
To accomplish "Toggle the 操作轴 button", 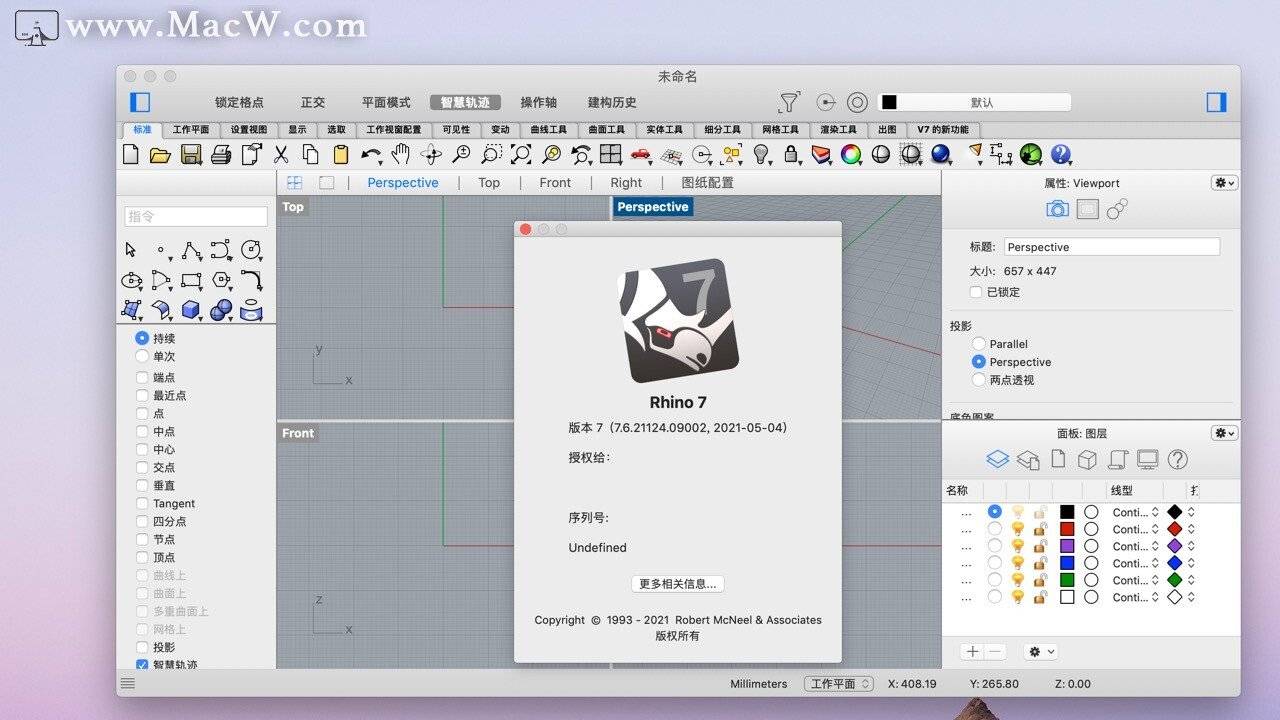I will point(538,102).
